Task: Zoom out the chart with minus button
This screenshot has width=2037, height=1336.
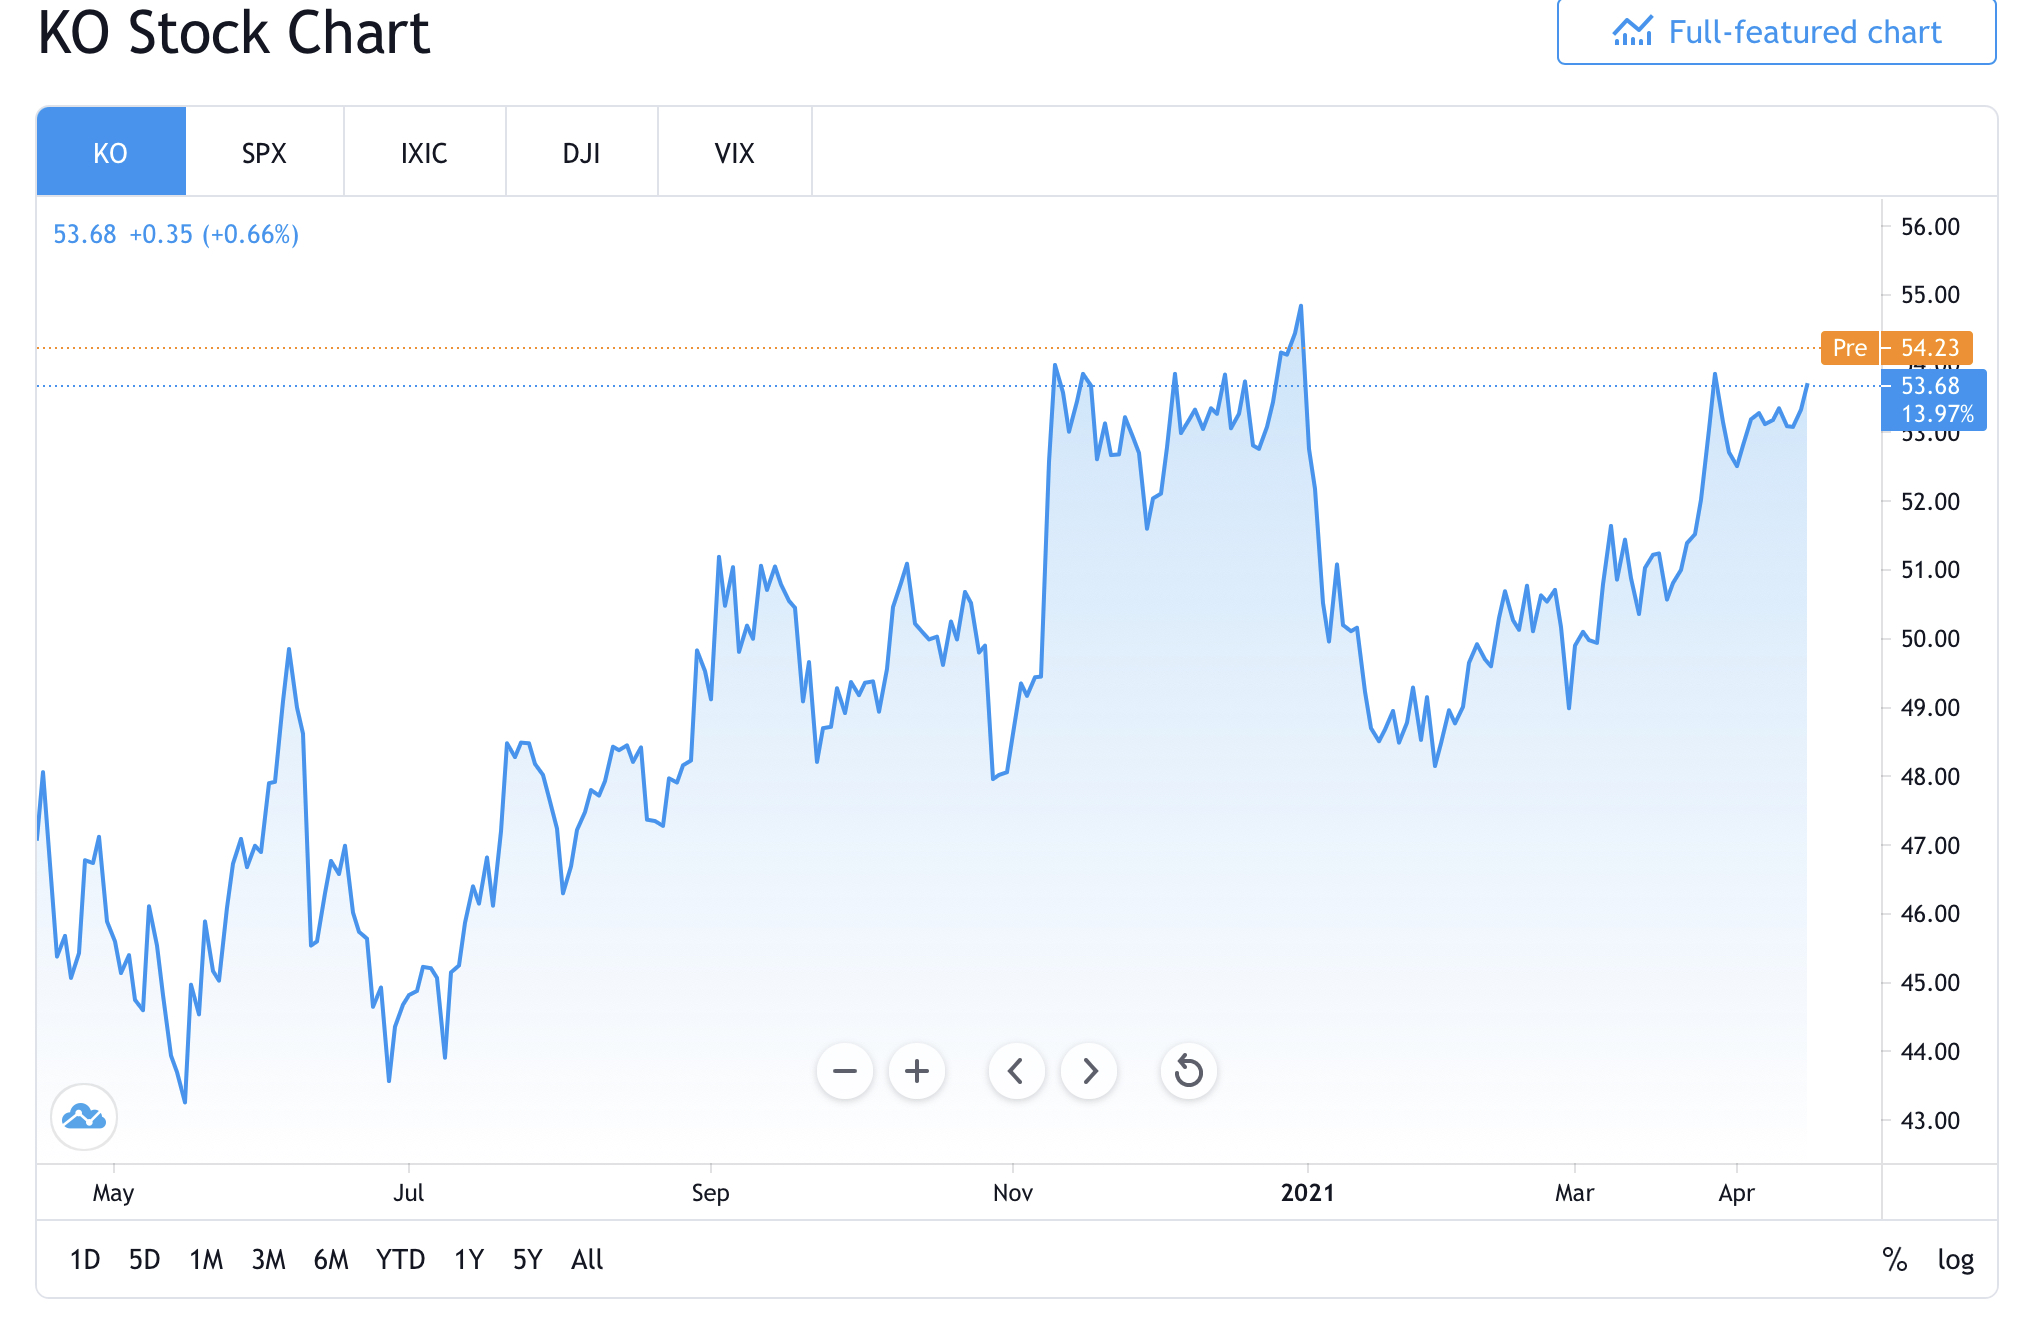Action: coord(845,1071)
